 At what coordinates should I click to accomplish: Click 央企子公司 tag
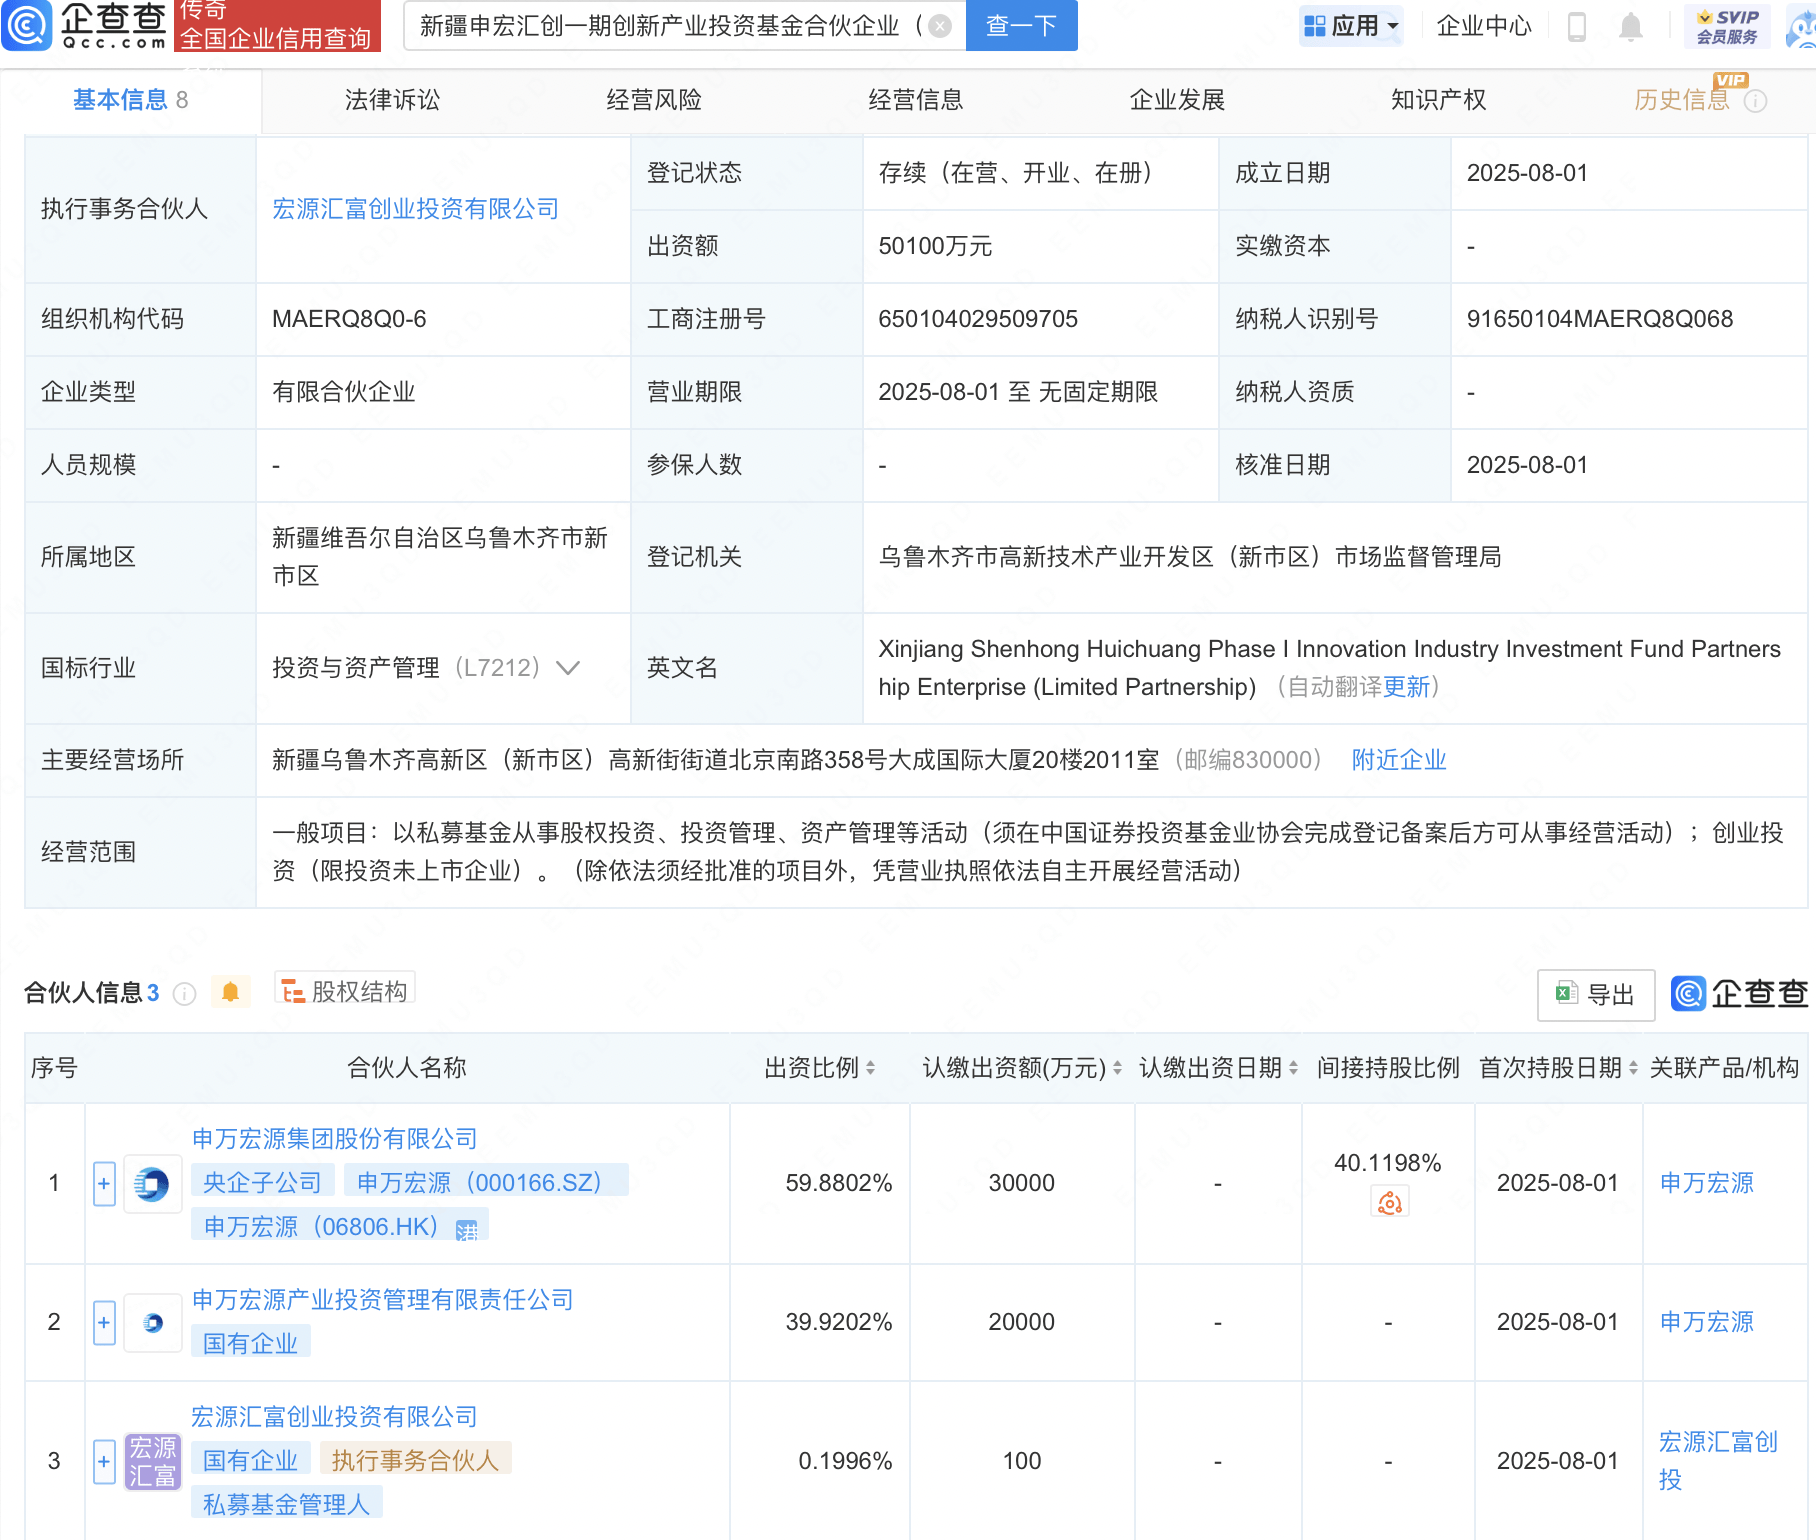[x=262, y=1183]
